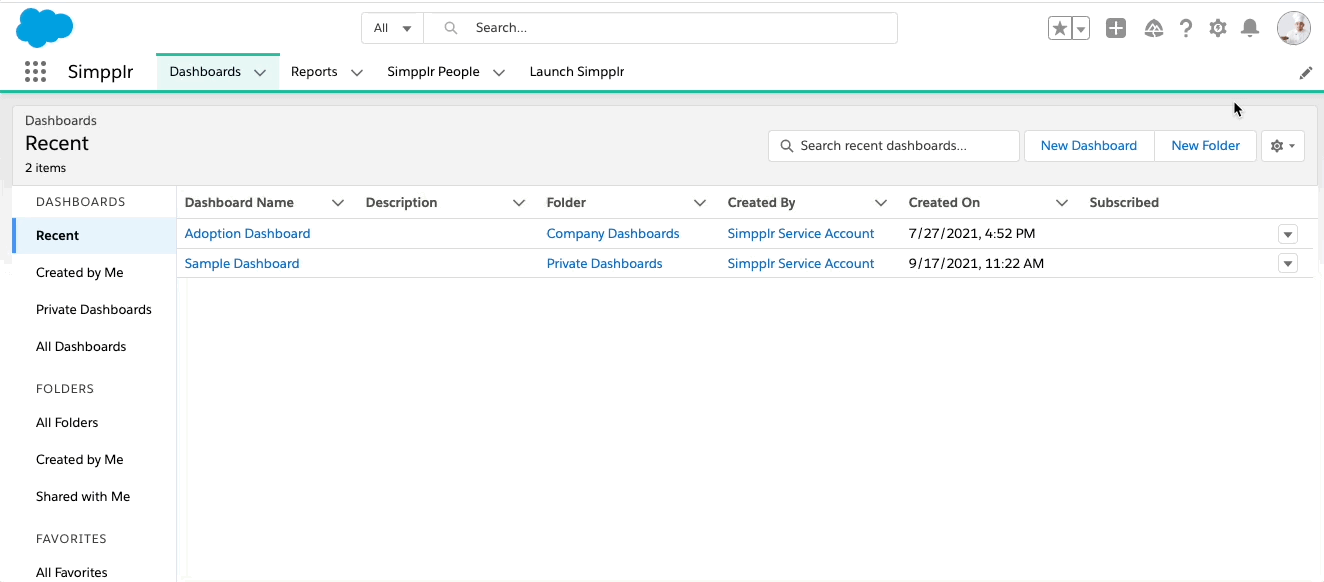1324x582 pixels.
Task: Open the Description column chevron menu
Action: pos(519,203)
